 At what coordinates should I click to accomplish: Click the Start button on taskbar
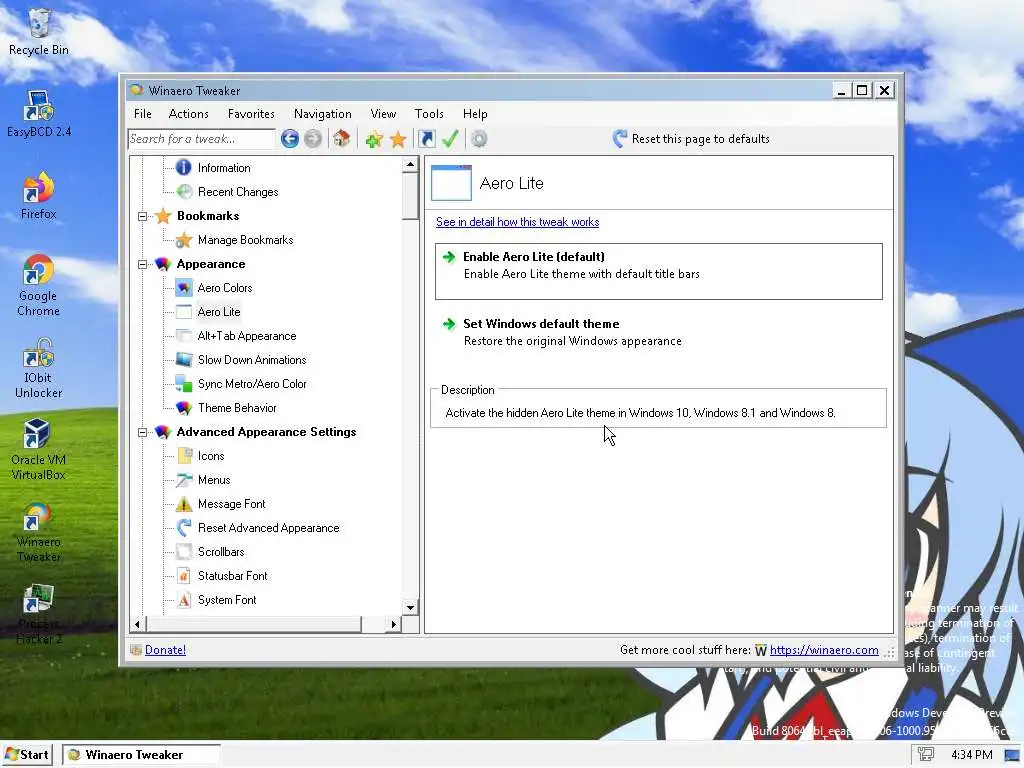point(27,755)
